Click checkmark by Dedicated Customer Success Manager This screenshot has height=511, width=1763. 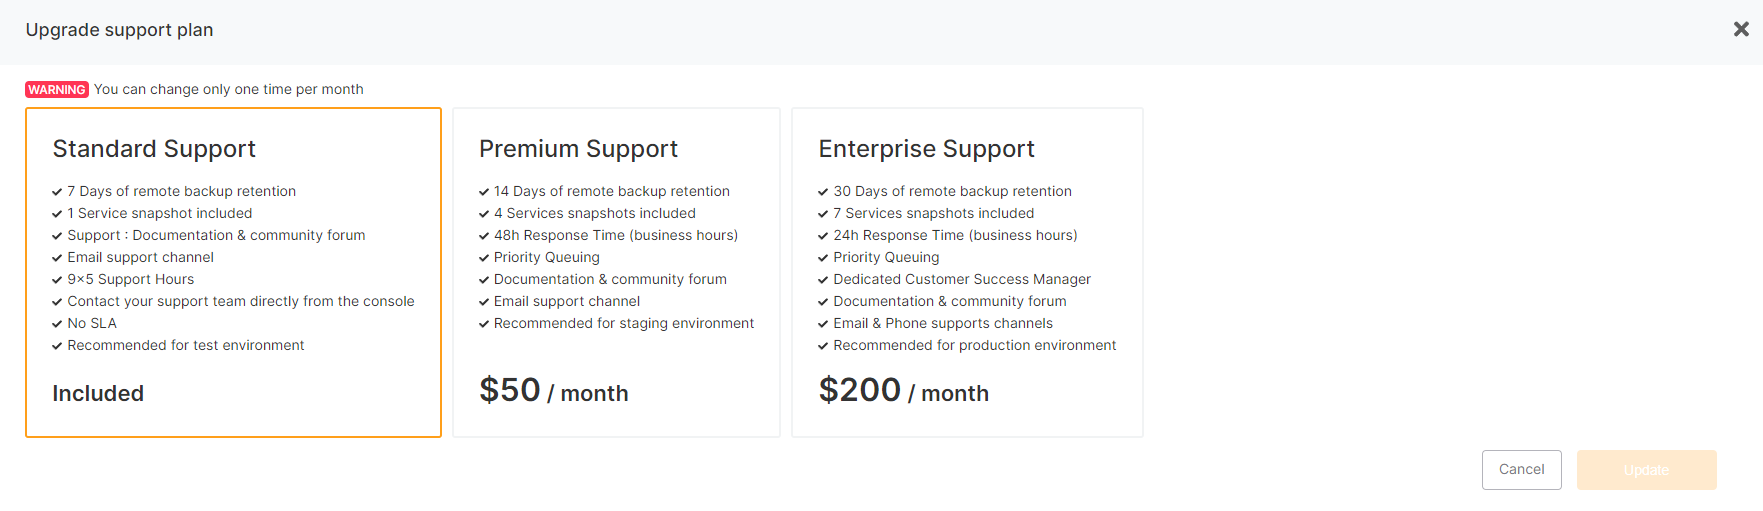(824, 280)
